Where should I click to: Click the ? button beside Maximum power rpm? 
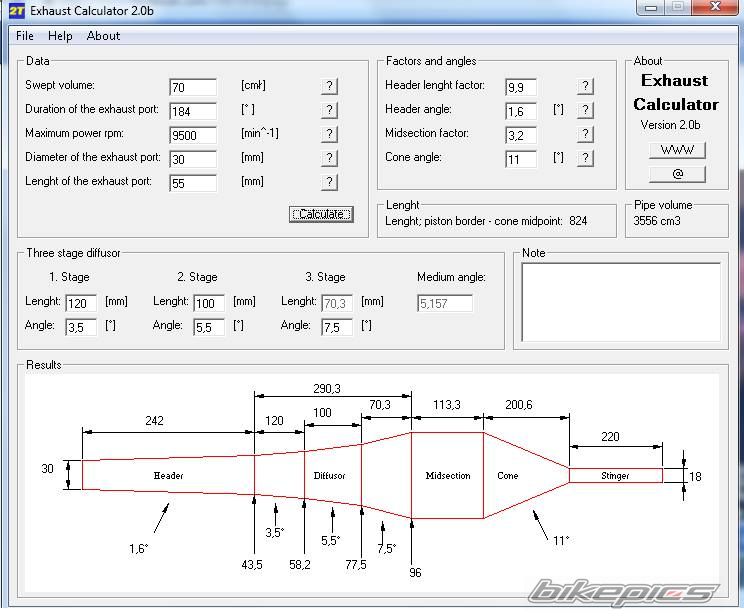point(329,135)
